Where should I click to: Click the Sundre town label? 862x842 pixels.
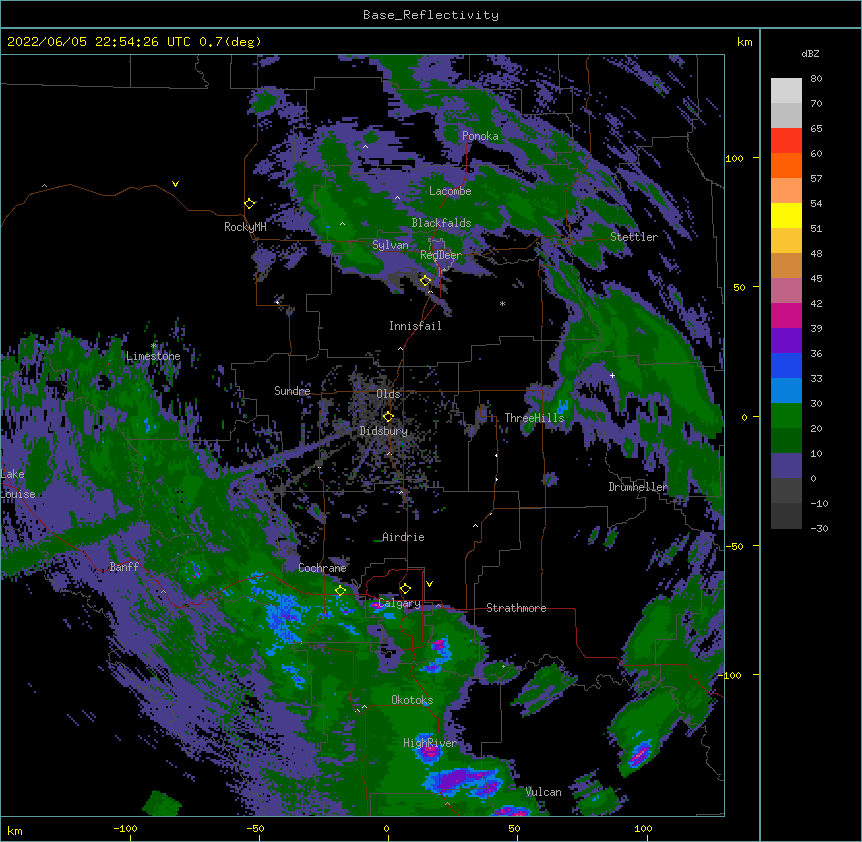[x=292, y=391]
